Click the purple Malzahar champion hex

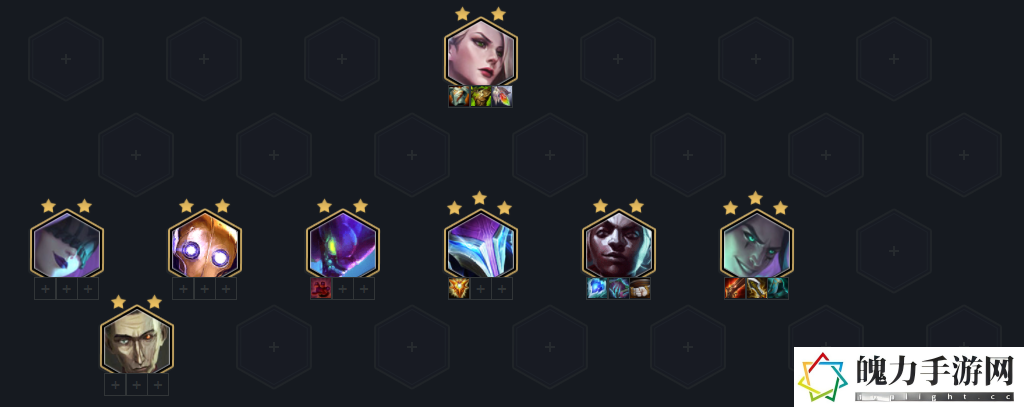[343, 244]
